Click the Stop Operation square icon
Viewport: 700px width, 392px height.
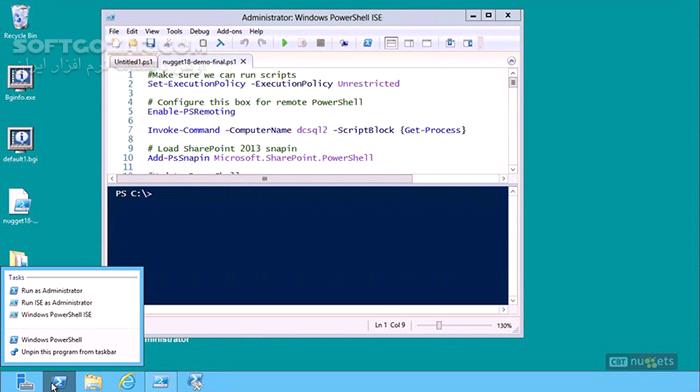[x=321, y=43]
